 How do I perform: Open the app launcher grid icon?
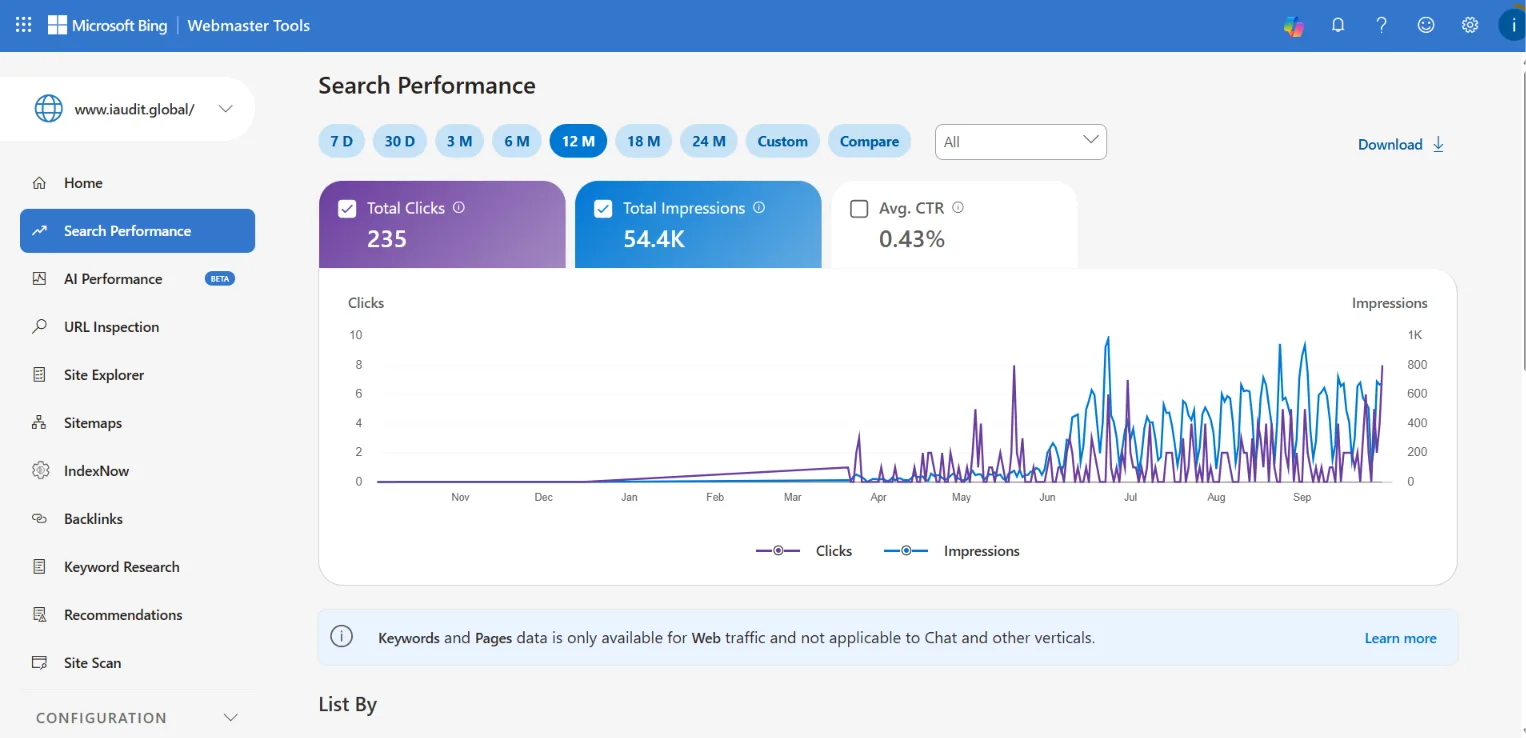pyautogui.click(x=24, y=25)
